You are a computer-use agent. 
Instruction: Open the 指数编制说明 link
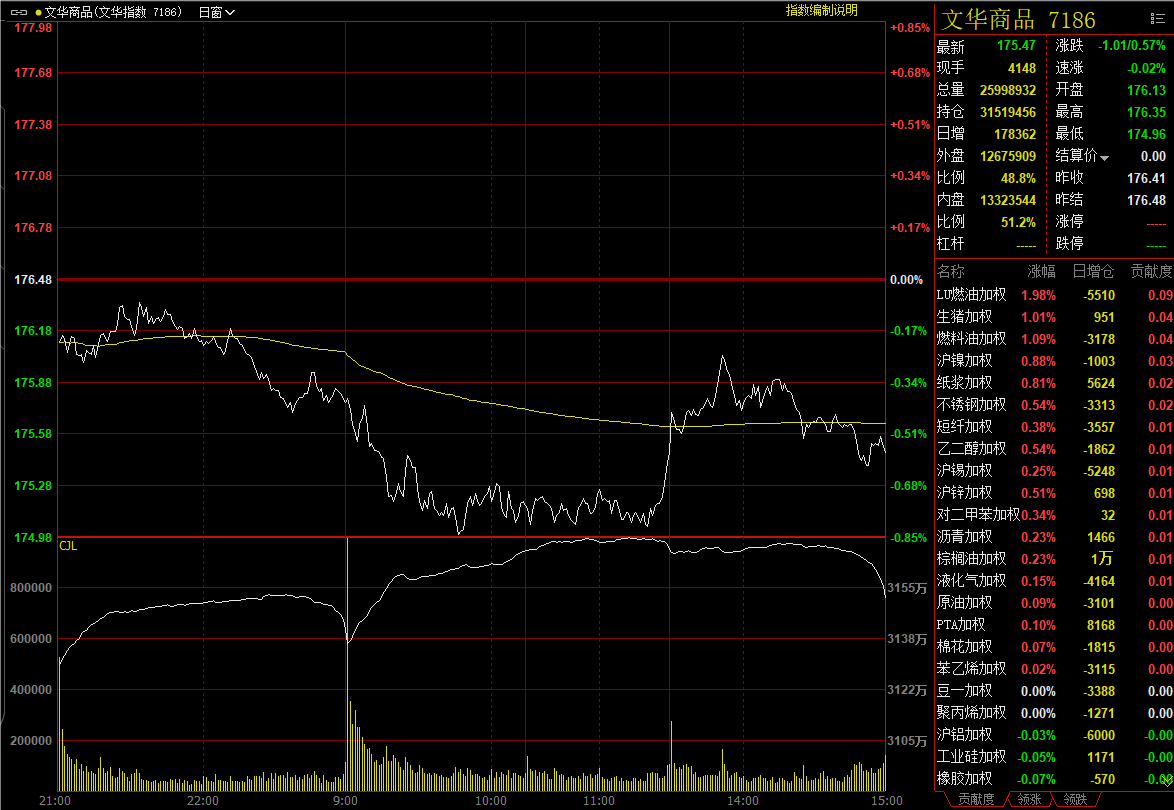[x=821, y=10]
